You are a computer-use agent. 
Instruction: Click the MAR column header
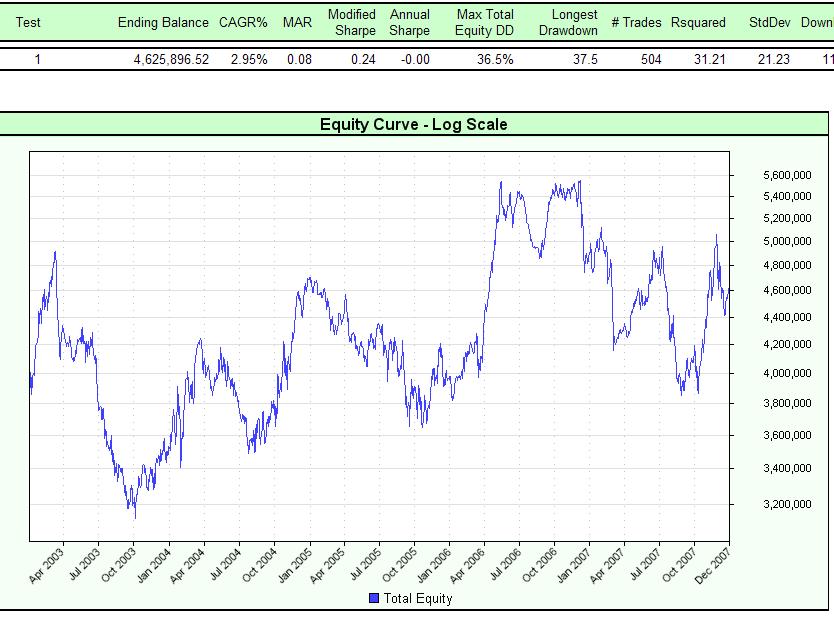(297, 22)
